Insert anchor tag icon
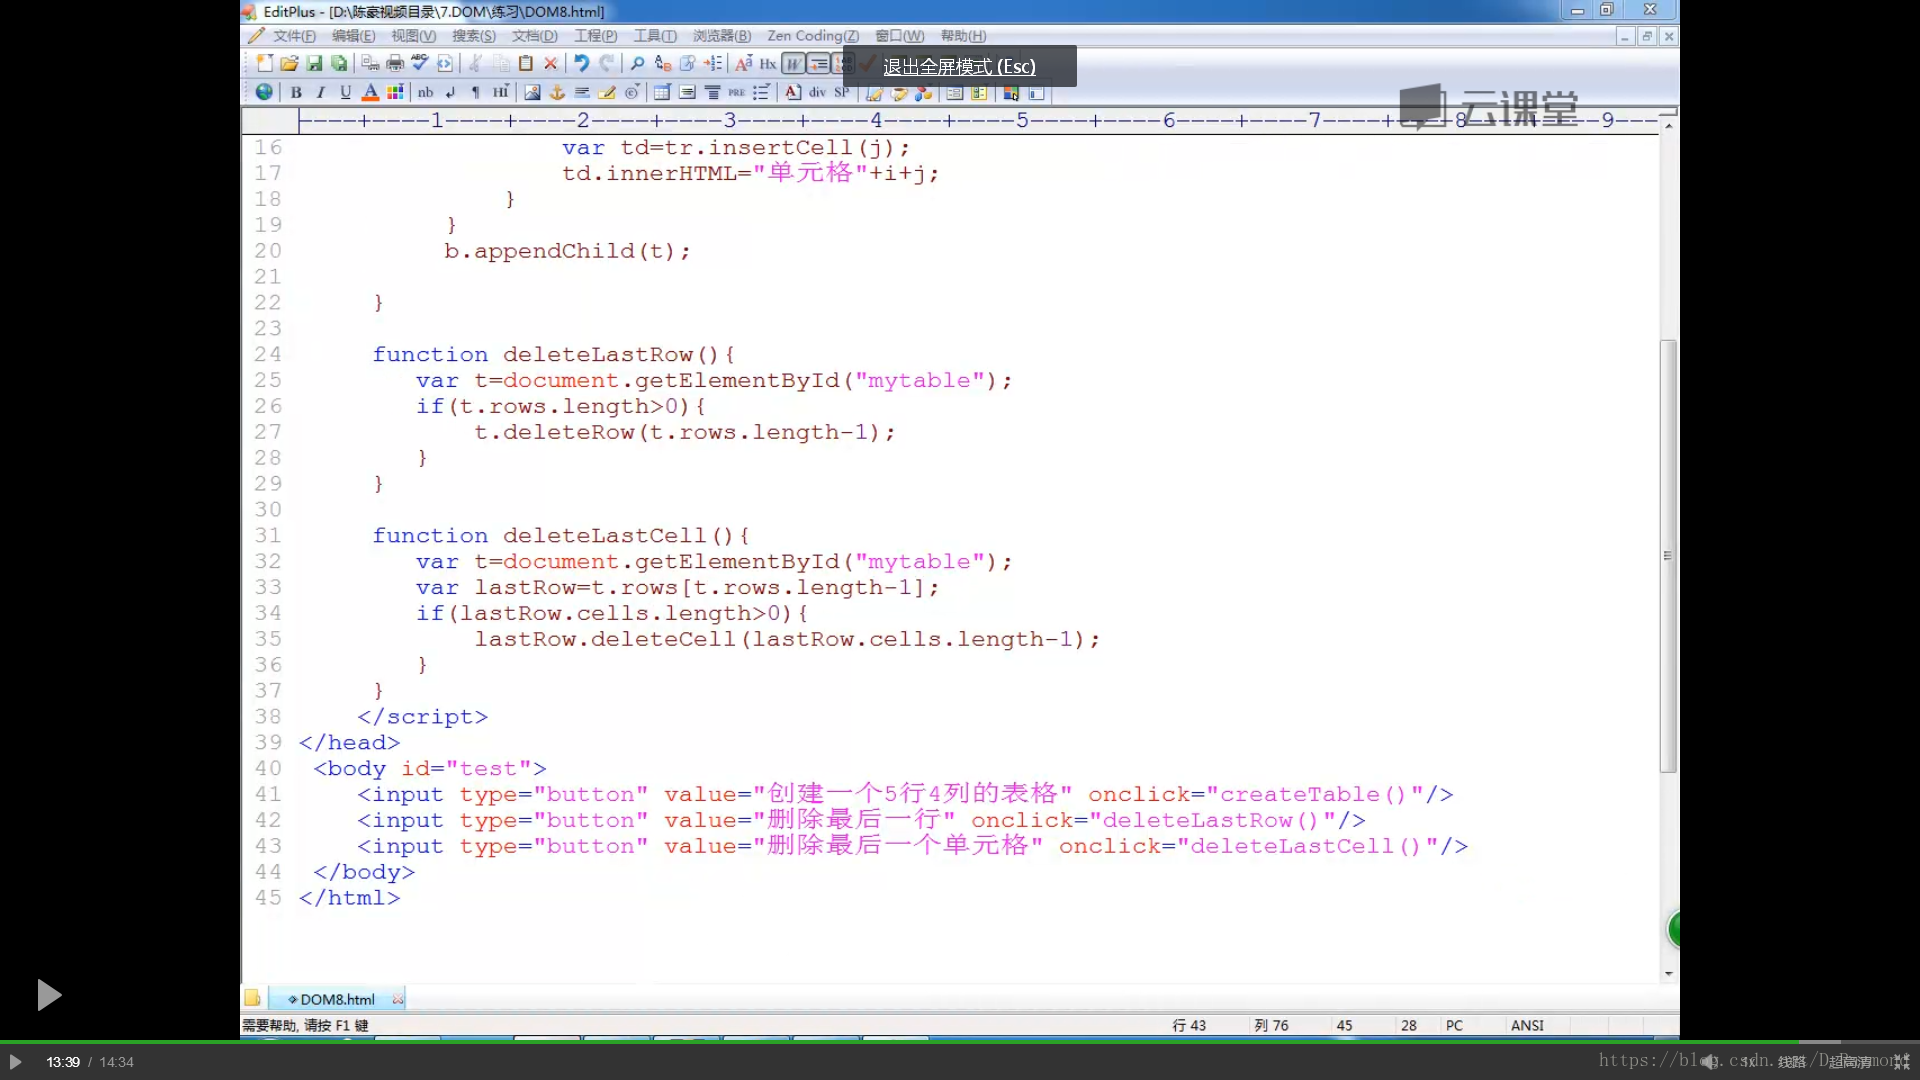 coord(557,92)
